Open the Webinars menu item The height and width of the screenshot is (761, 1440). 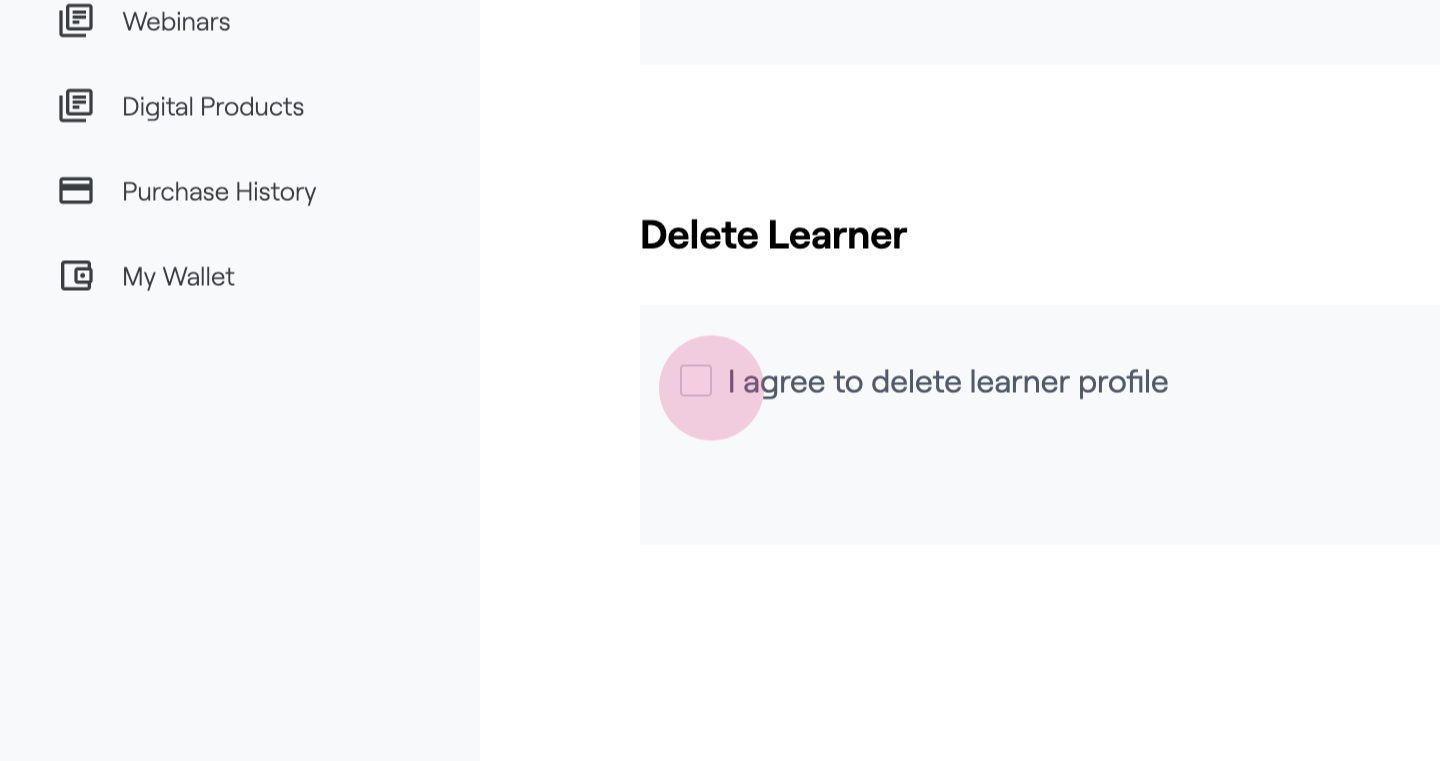click(176, 21)
